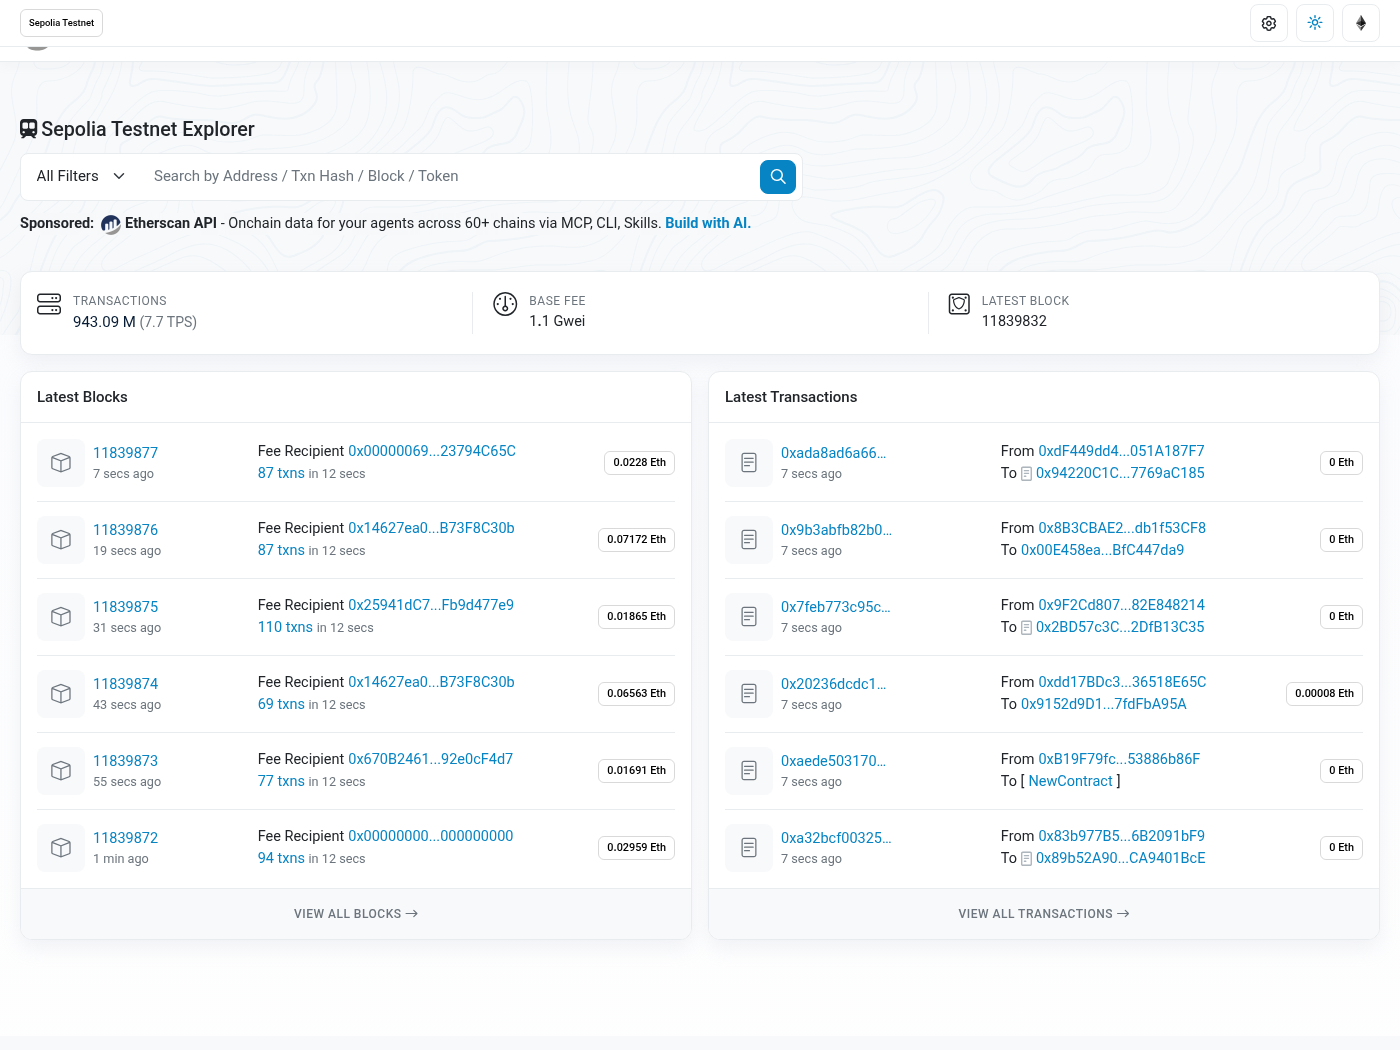Click the Transactions server stack icon
Image resolution: width=1400 pixels, height=1050 pixels.
[x=49, y=304]
